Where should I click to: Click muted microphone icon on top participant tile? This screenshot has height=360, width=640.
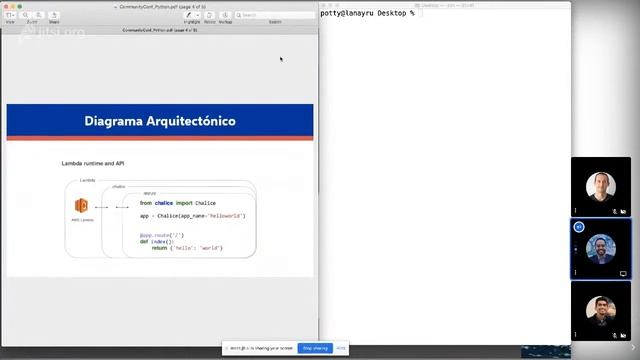click(x=615, y=211)
